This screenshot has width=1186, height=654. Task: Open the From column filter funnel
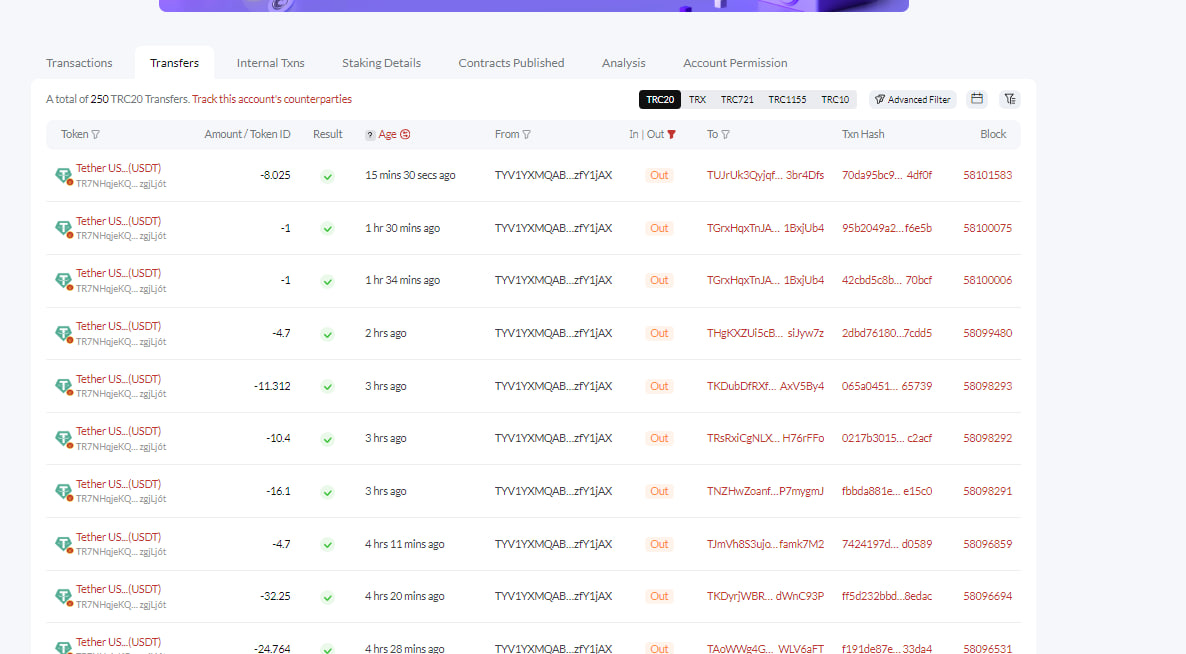526,135
